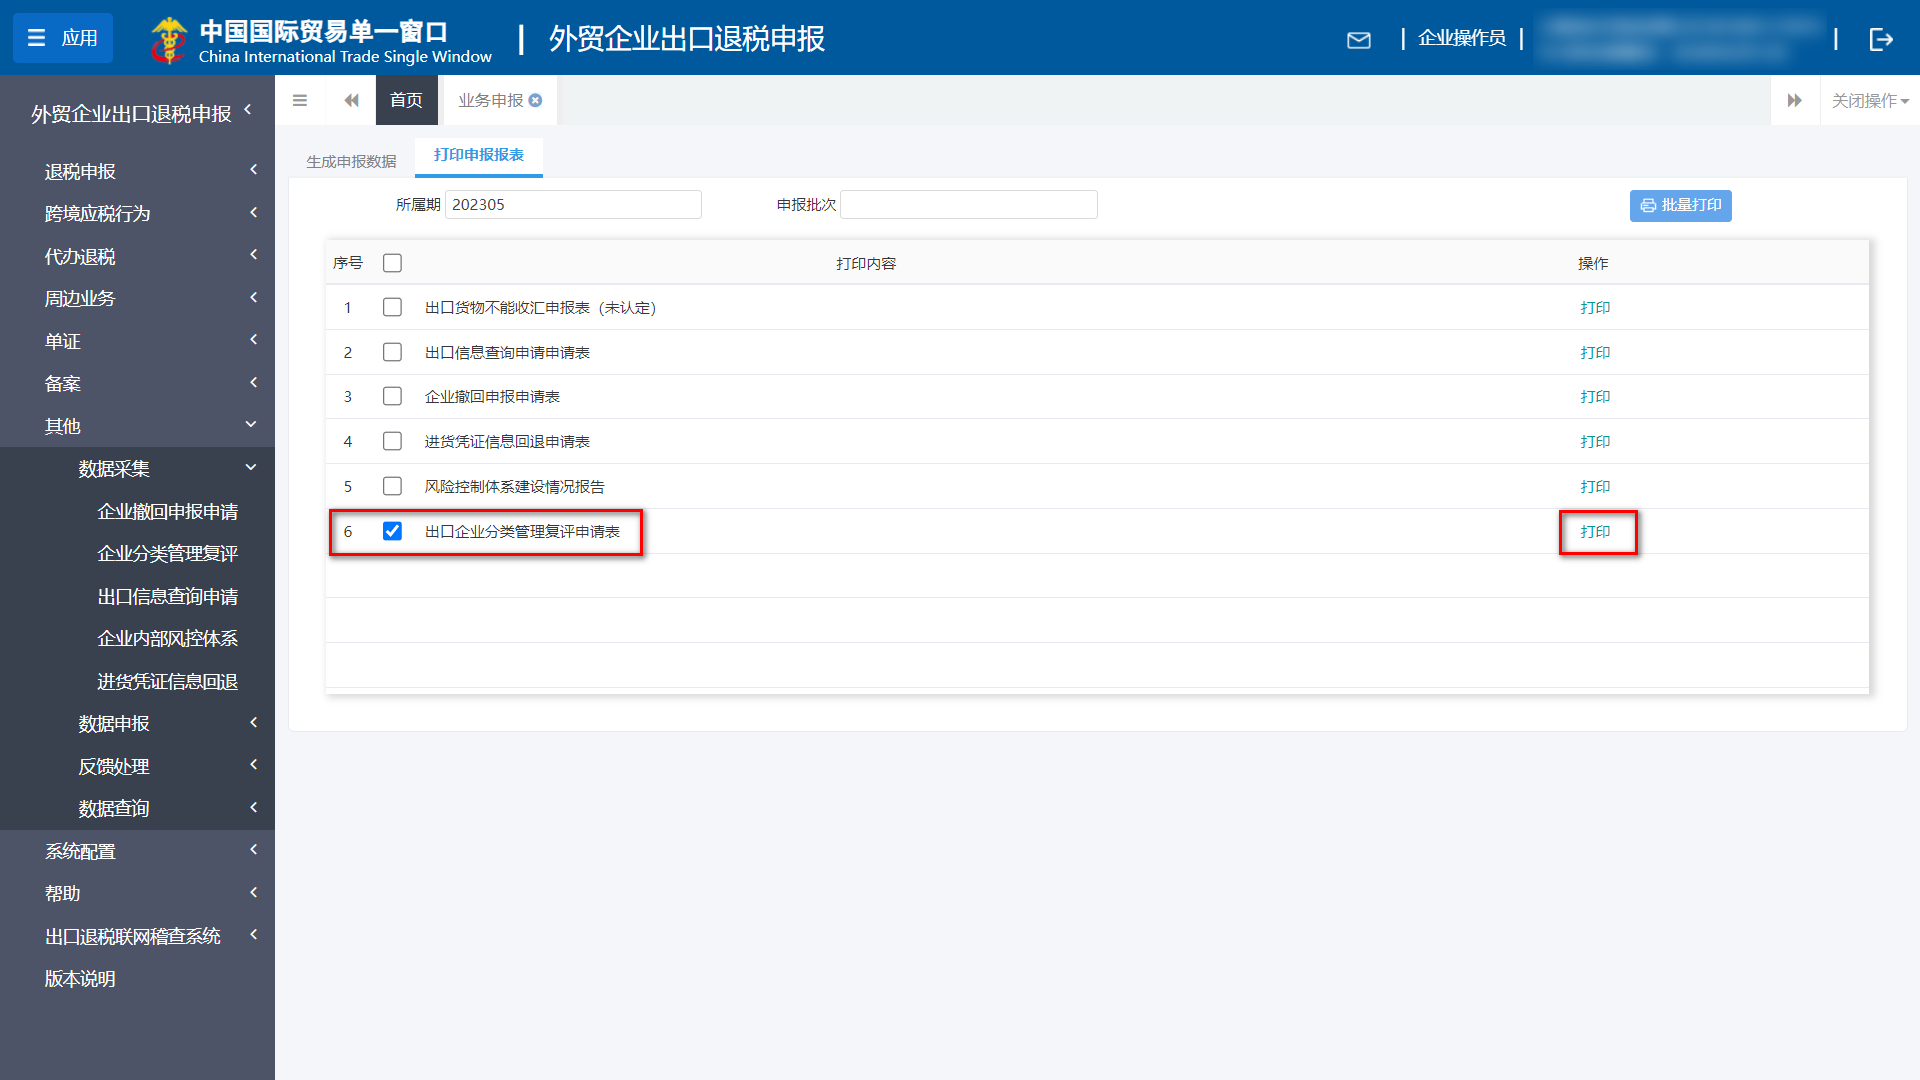Viewport: 1920px width, 1080px height.
Task: Open the 关闭操作 dropdown
Action: pyautogui.click(x=1869, y=100)
